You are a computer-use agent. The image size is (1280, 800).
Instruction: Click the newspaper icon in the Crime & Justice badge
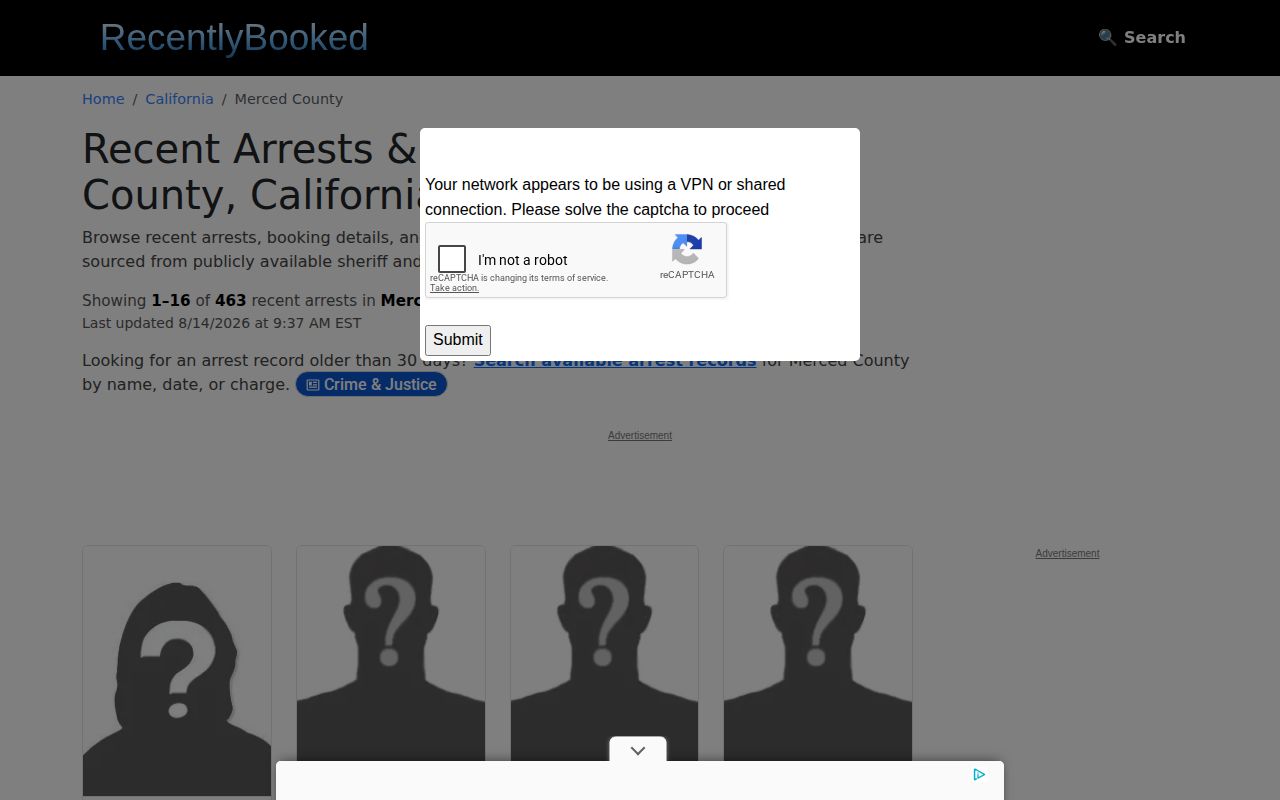coord(313,385)
